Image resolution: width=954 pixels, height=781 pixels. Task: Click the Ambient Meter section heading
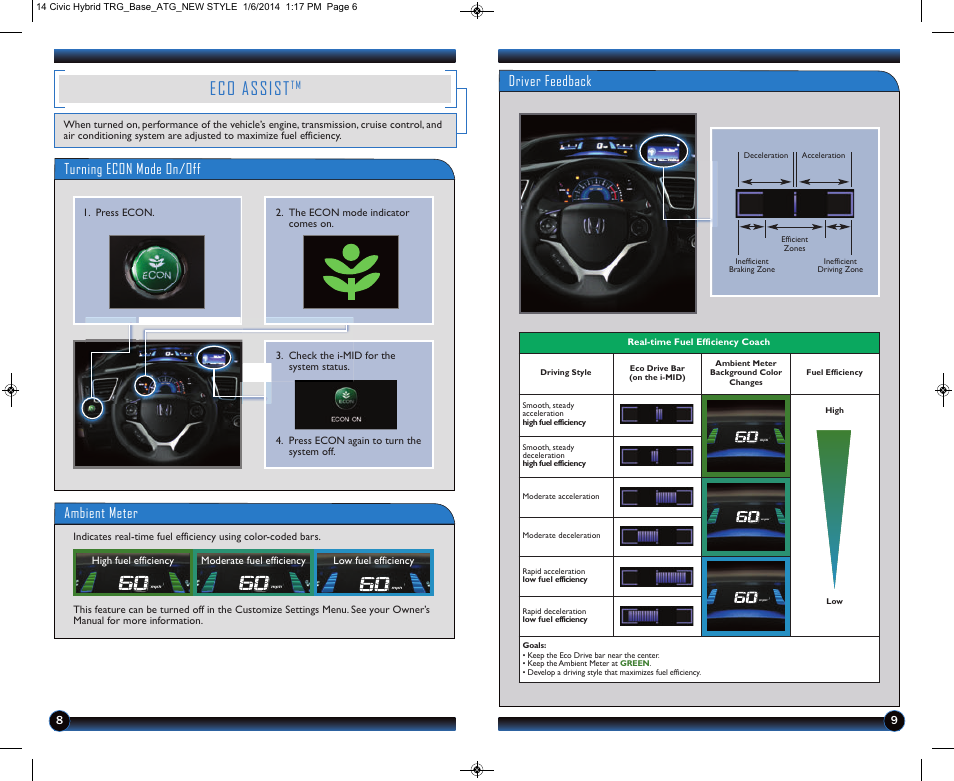pos(101,513)
